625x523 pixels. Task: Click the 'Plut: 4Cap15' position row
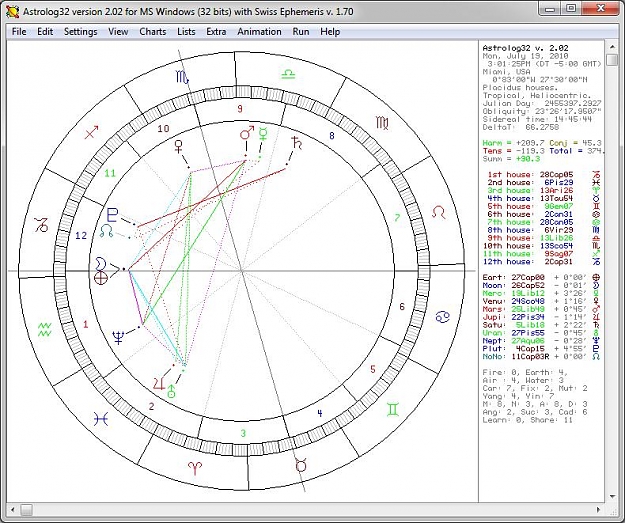(541, 349)
